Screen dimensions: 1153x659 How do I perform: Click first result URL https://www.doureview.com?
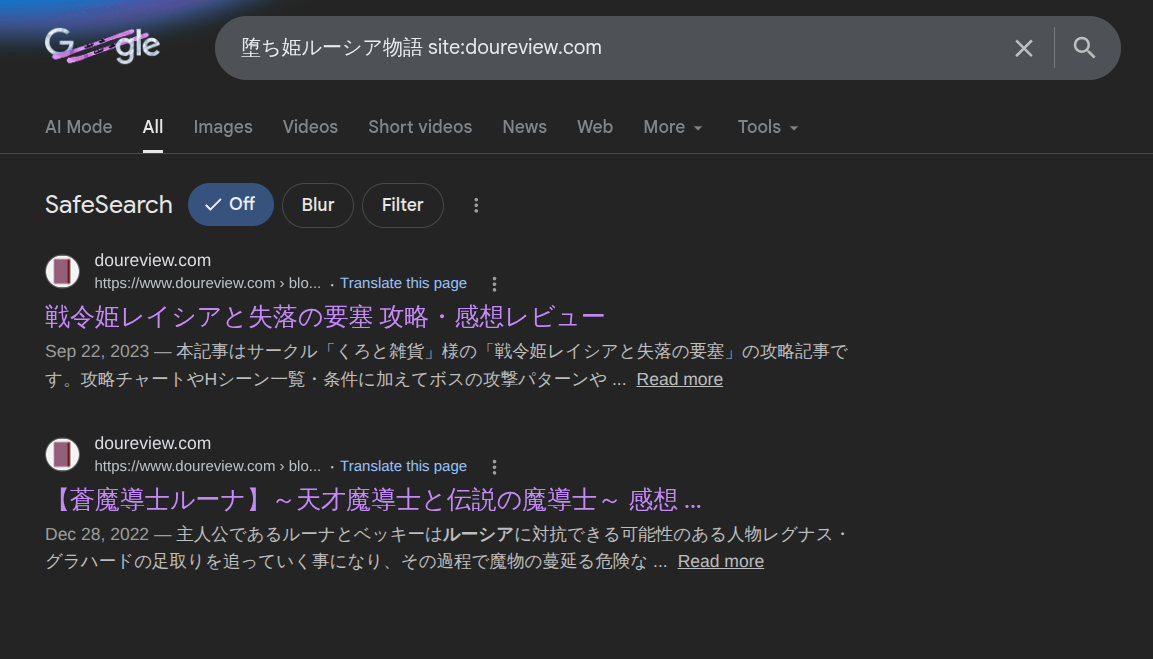tap(207, 283)
